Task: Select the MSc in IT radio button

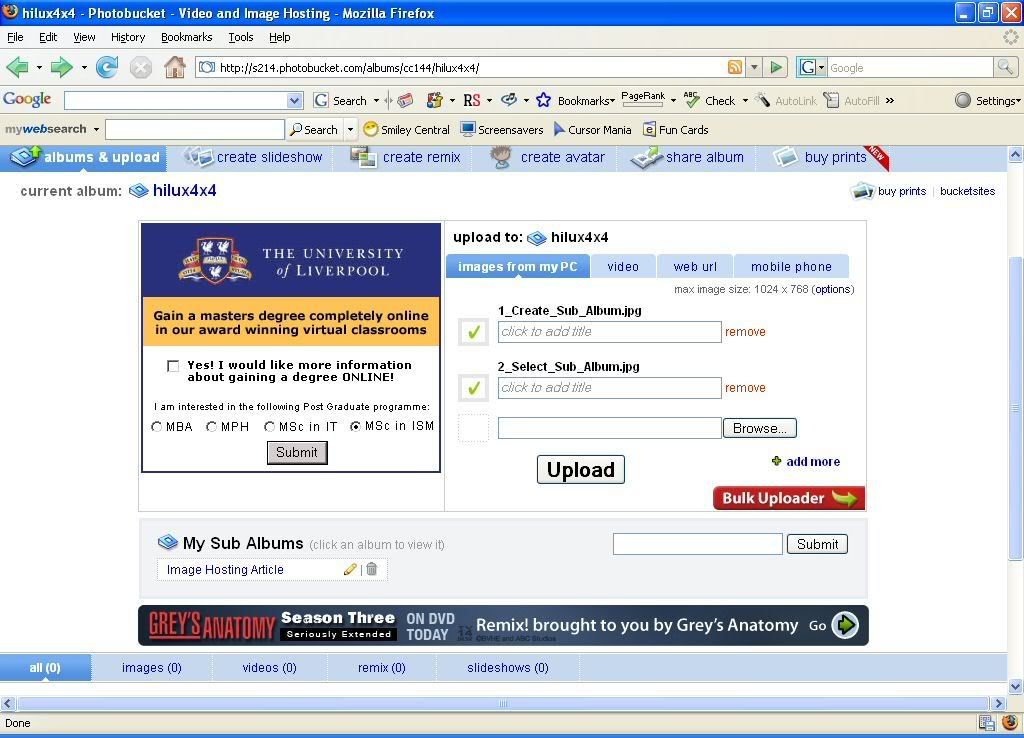Action: point(270,426)
